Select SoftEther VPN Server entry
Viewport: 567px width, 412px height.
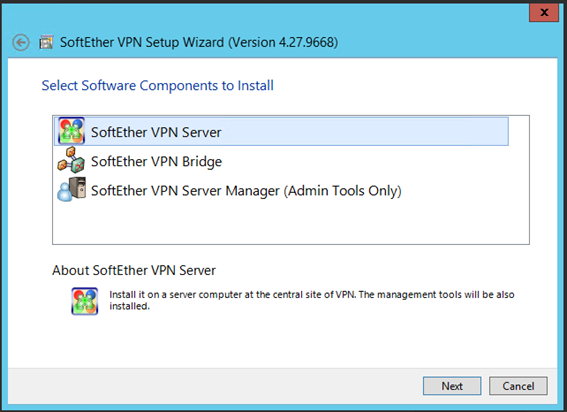(x=281, y=131)
